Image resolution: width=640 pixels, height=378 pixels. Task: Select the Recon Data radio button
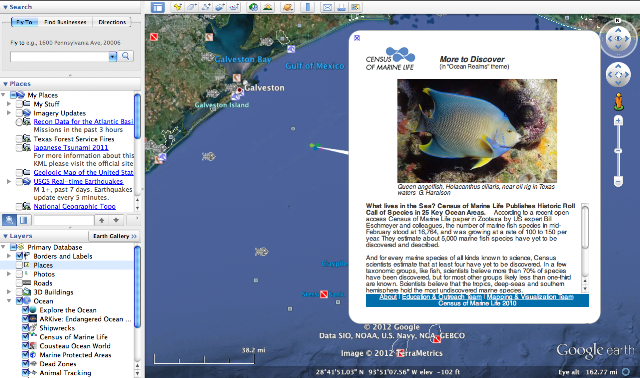pos(19,122)
